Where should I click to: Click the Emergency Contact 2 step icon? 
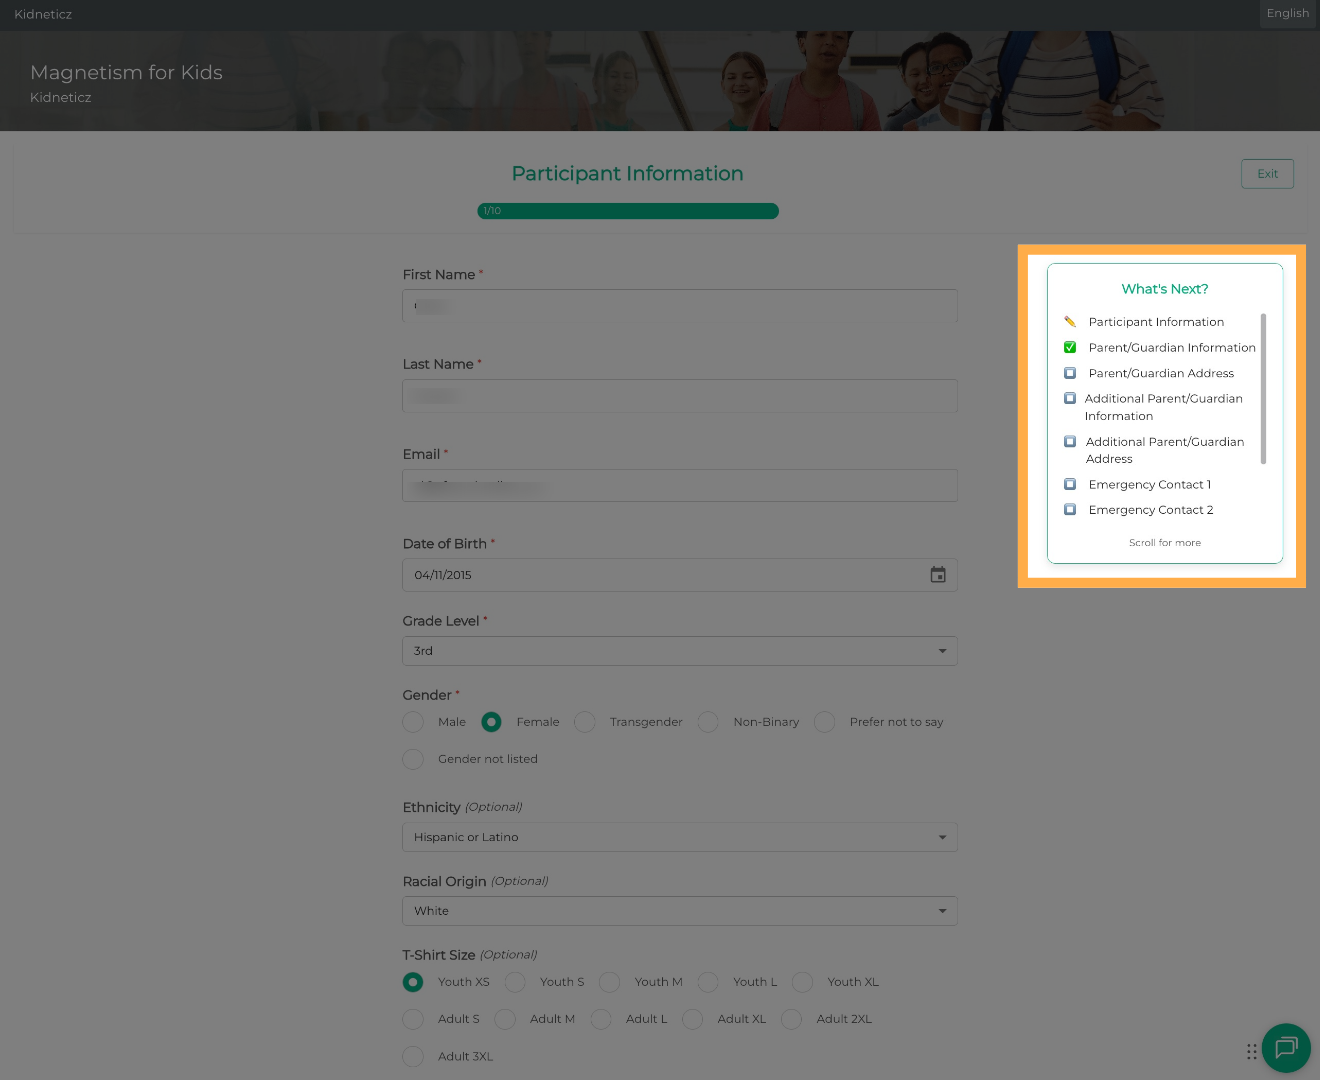[x=1070, y=510]
